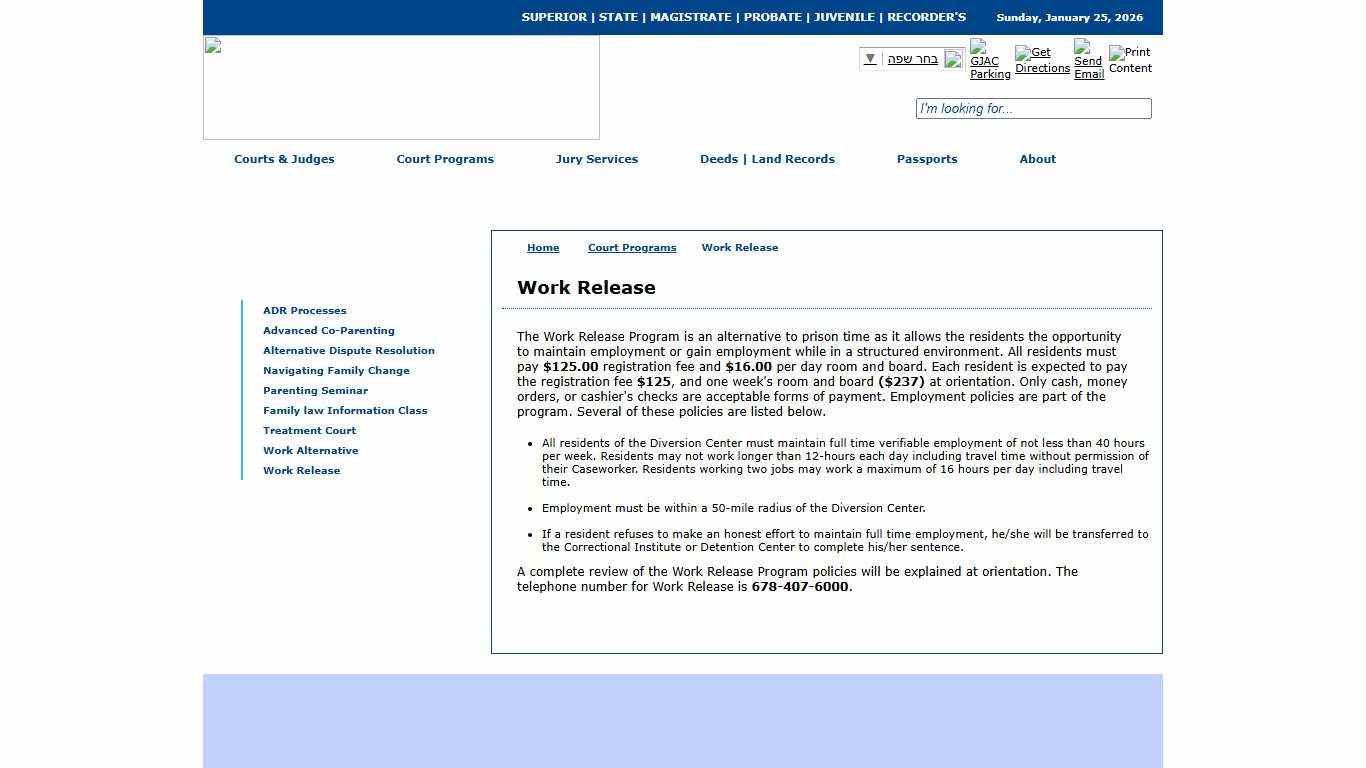The width and height of the screenshot is (1366, 768).
Task: Open the Jury Services menu
Action: tap(597, 159)
